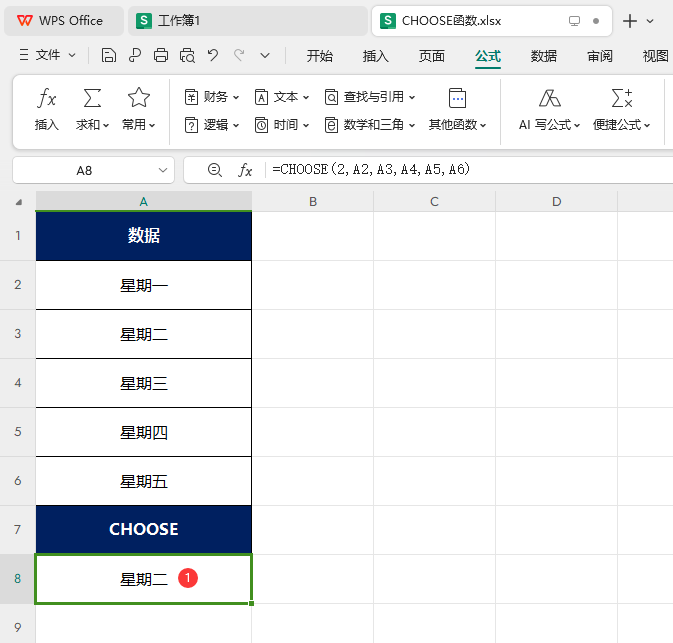Switch to the 数据 ribbon tab
The height and width of the screenshot is (643, 673).
(x=543, y=56)
